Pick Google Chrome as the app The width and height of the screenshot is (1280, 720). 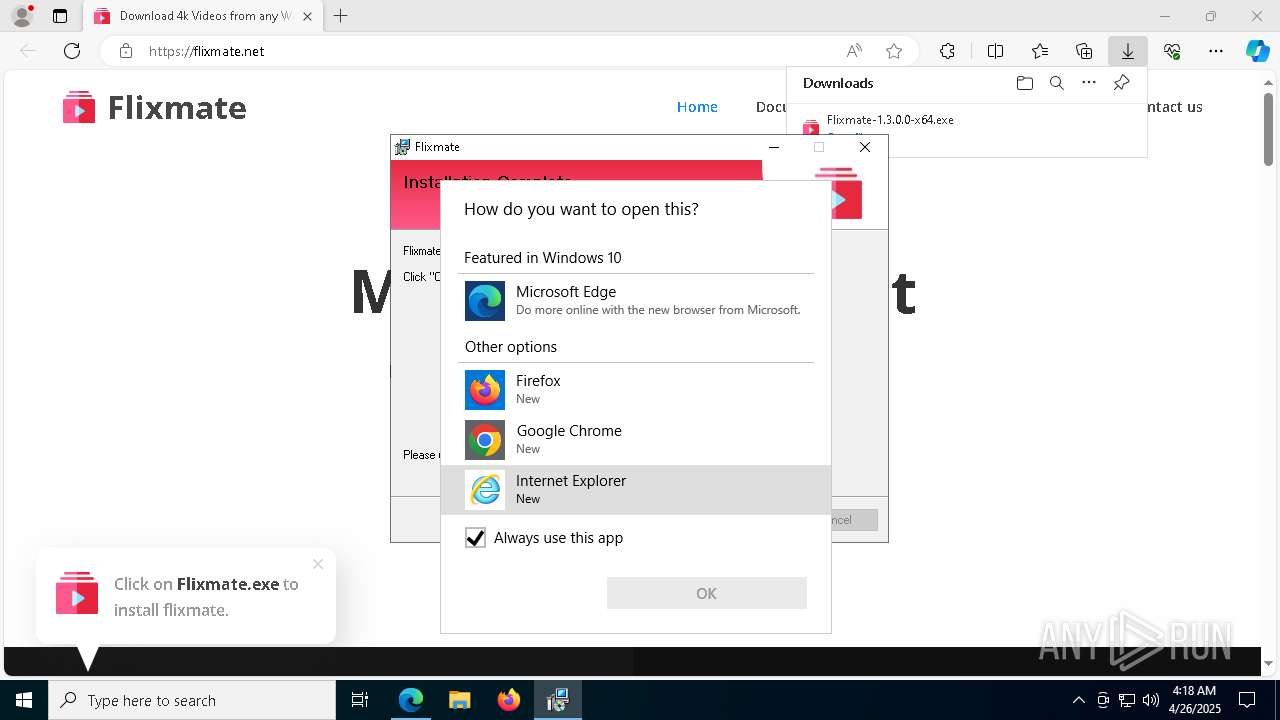click(x=636, y=440)
